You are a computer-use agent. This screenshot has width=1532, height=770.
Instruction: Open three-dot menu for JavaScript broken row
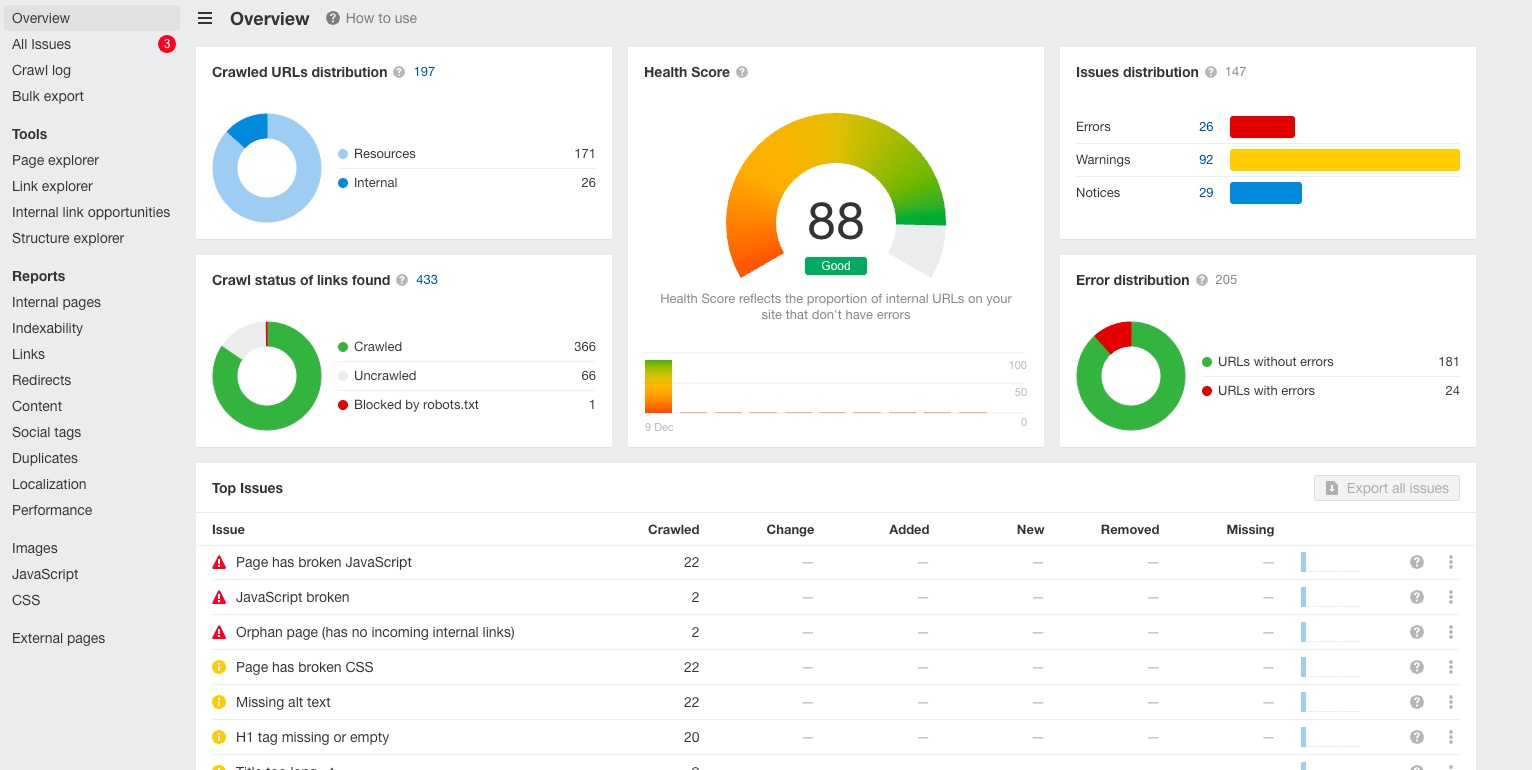1450,597
